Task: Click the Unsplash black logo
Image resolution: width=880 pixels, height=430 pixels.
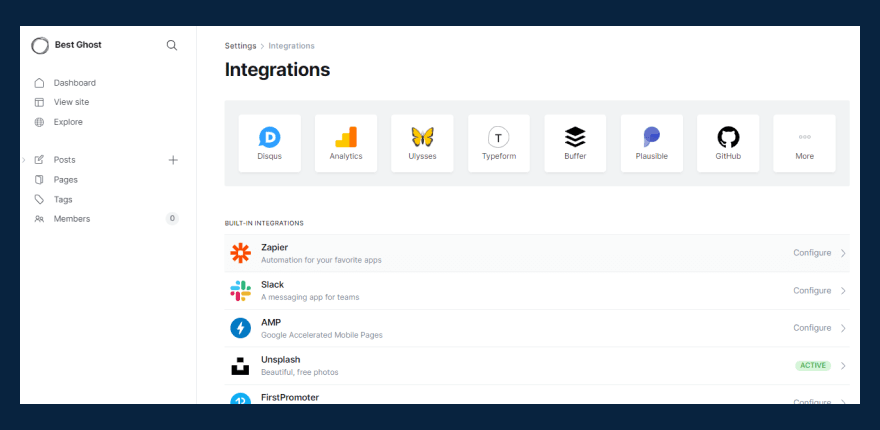Action: tap(240, 365)
